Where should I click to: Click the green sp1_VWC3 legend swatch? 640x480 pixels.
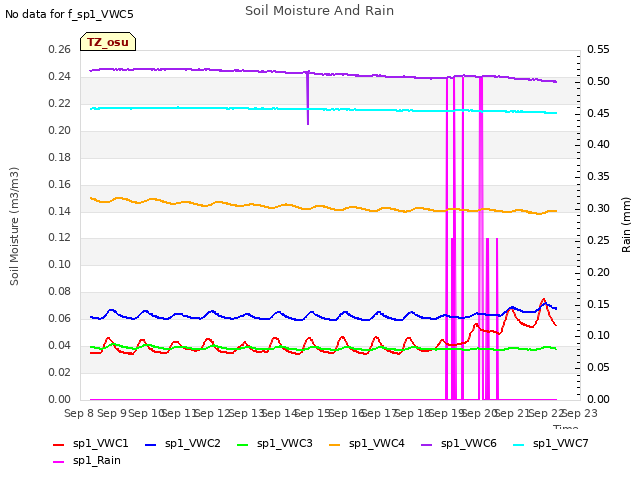(243, 444)
